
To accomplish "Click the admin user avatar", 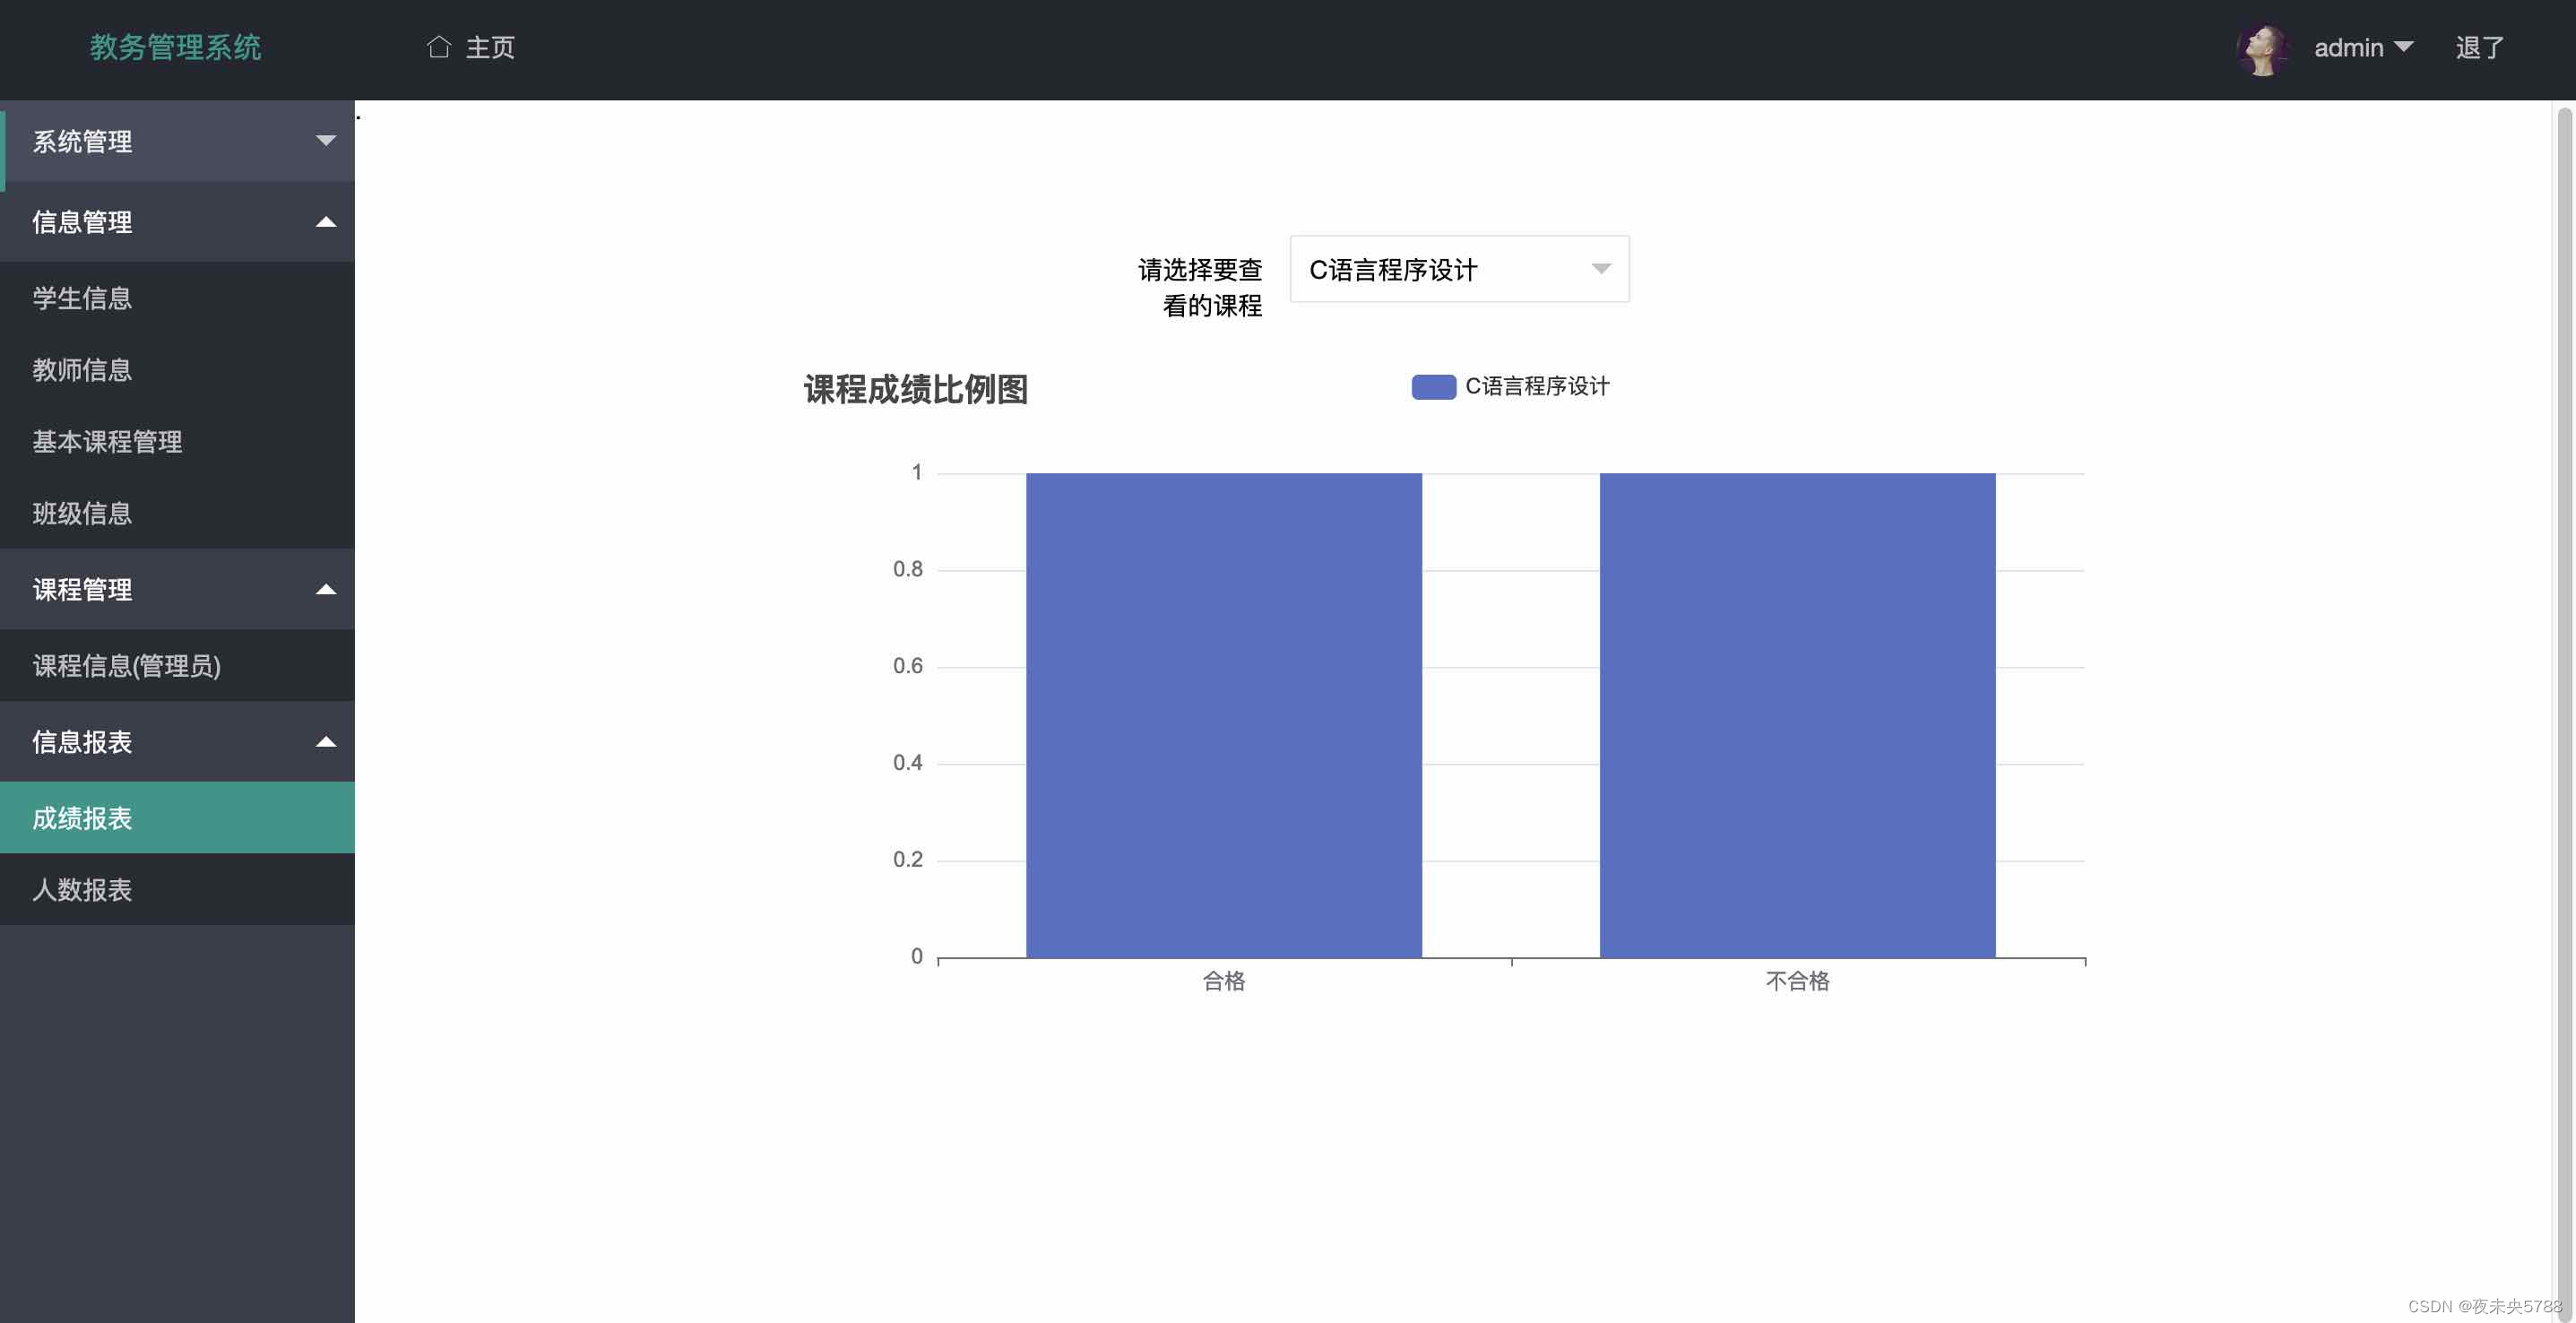I will tap(2262, 48).
